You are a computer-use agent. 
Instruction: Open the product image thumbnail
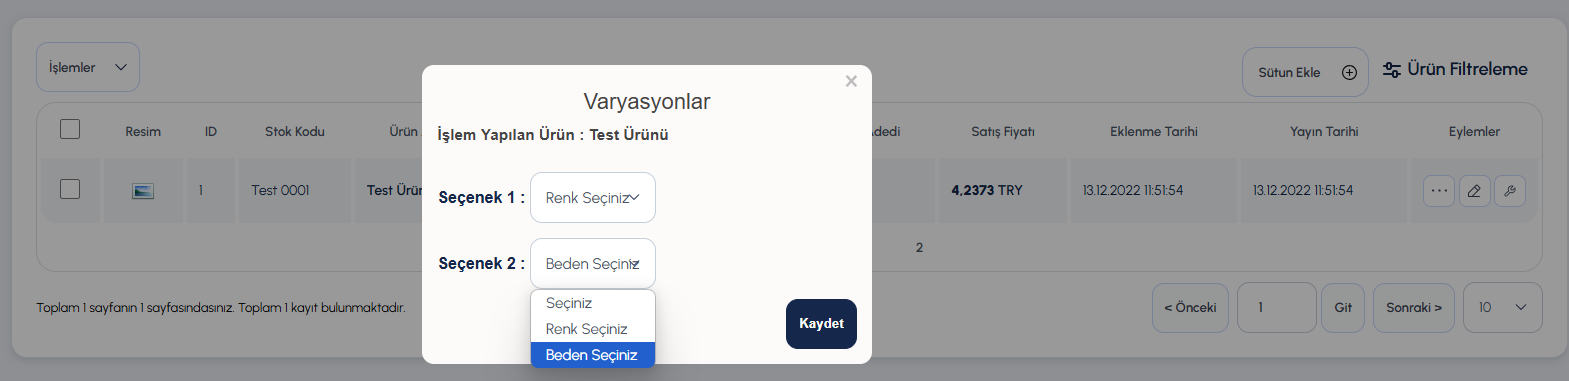point(143,190)
